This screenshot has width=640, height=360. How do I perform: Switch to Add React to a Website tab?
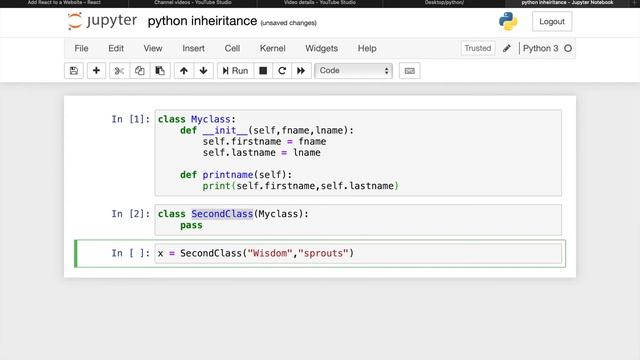(x=64, y=3)
